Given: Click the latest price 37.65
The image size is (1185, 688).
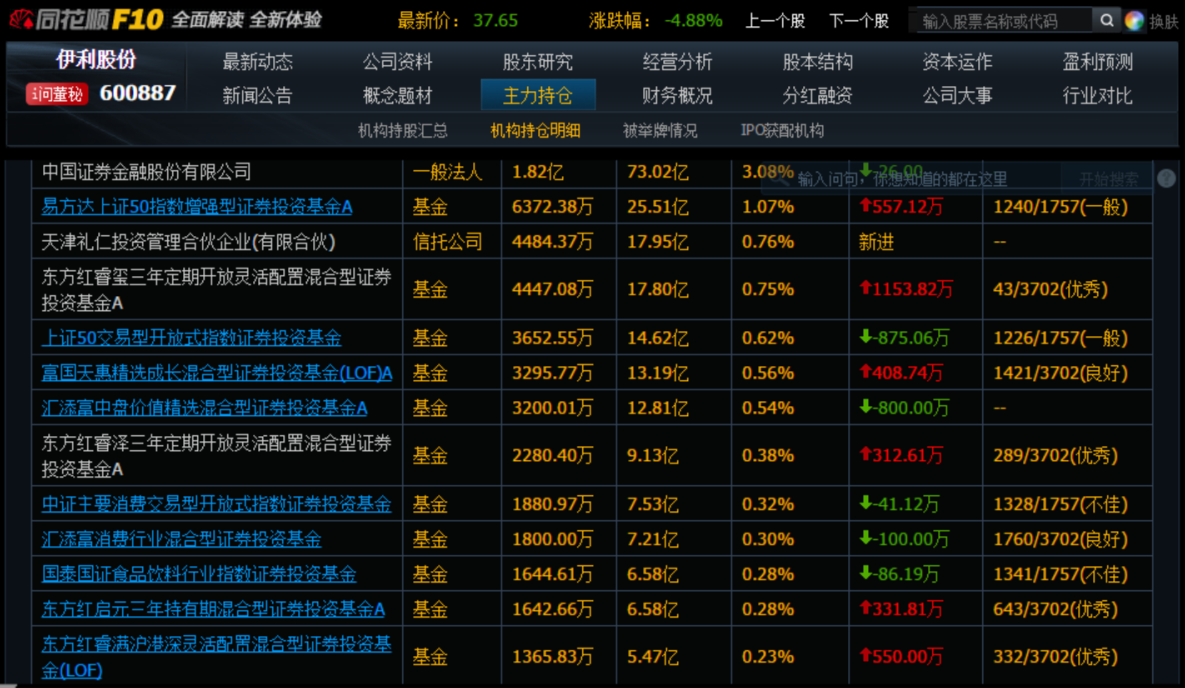Looking at the screenshot, I should (x=495, y=20).
